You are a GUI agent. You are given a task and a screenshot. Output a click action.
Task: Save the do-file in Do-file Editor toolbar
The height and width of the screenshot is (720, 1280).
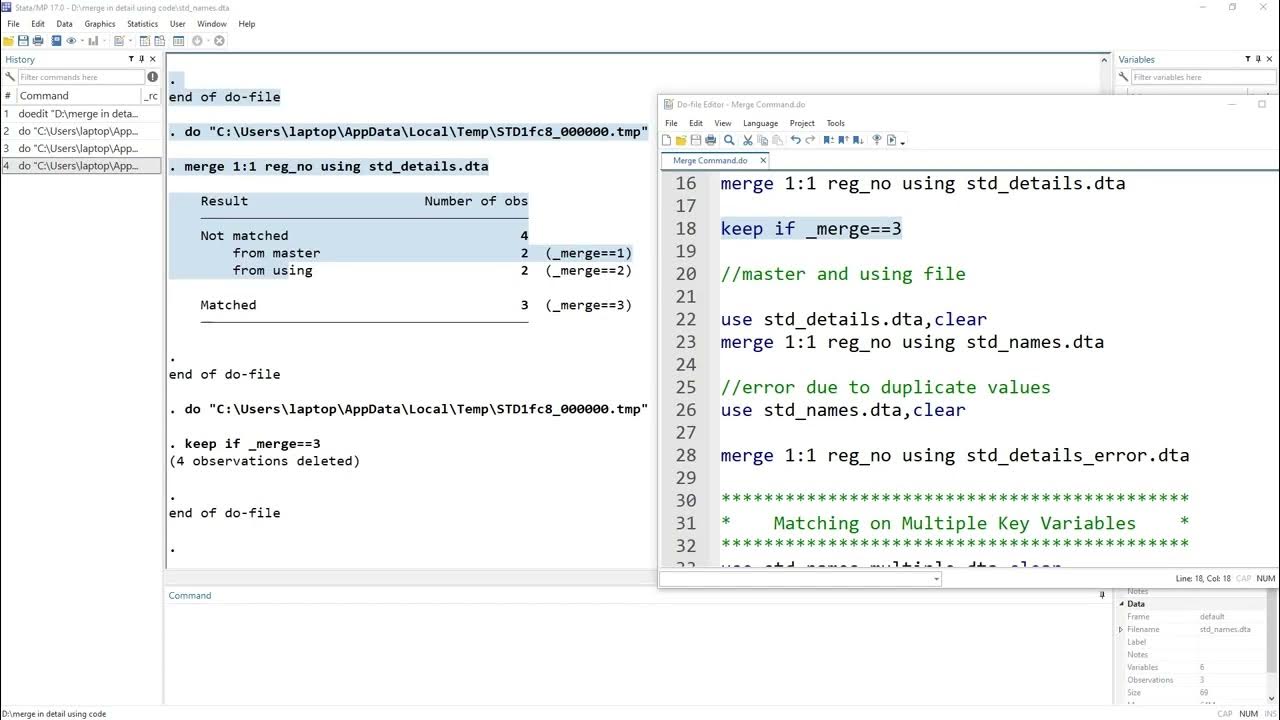pos(696,140)
